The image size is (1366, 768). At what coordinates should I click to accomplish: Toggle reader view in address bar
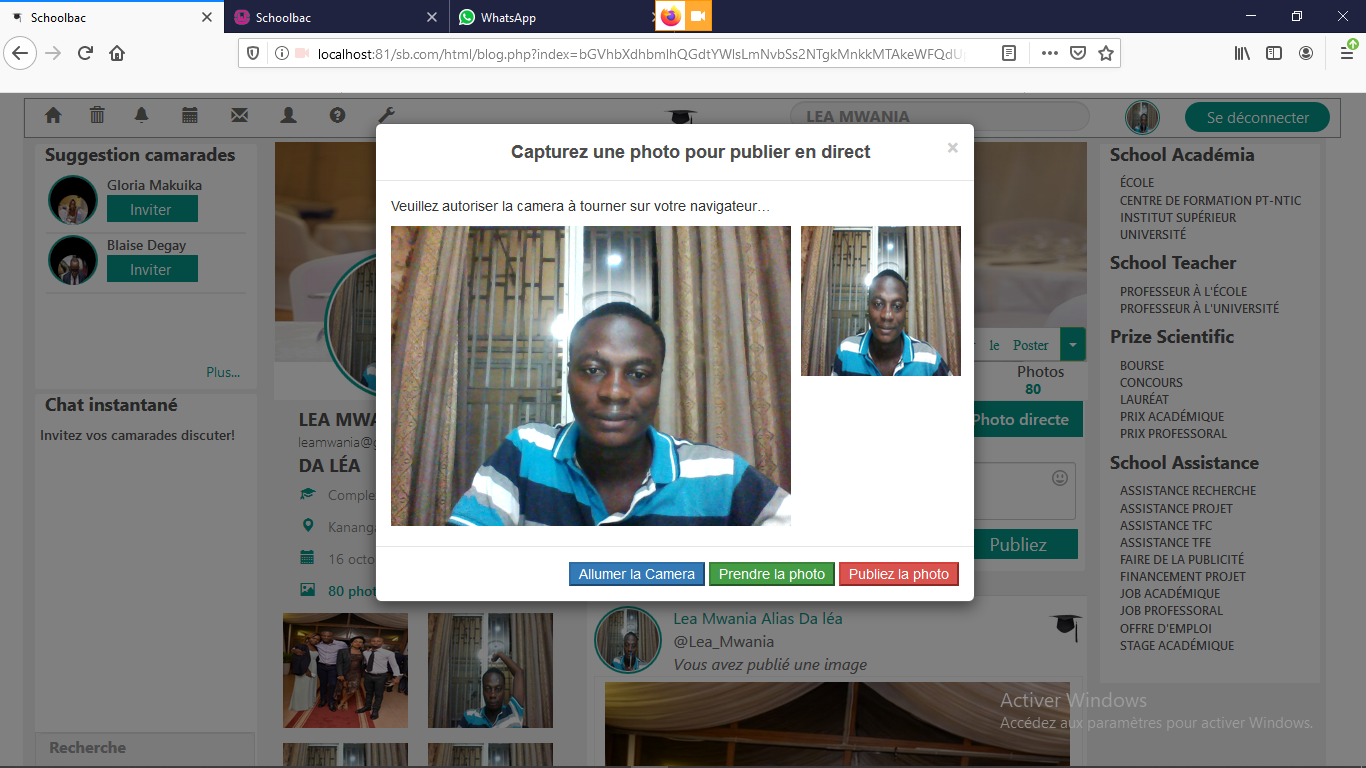[x=1009, y=53]
